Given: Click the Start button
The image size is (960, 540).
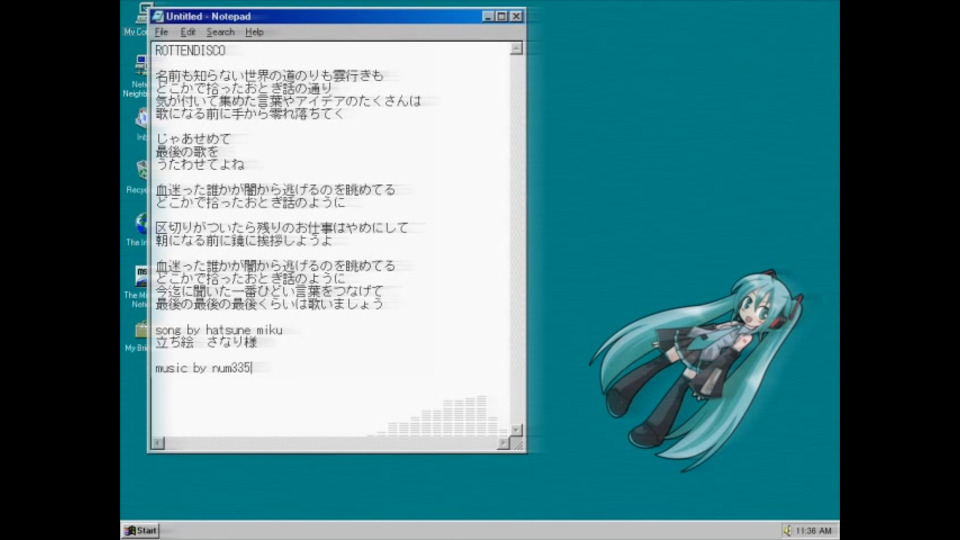Looking at the screenshot, I should pos(141,530).
